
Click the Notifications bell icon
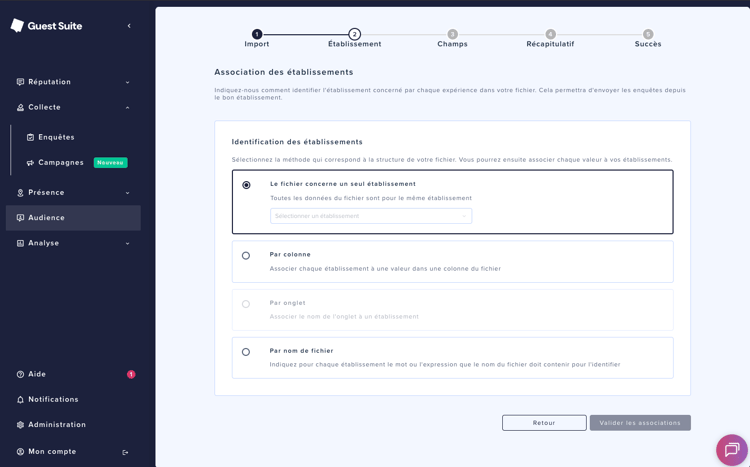click(x=20, y=400)
